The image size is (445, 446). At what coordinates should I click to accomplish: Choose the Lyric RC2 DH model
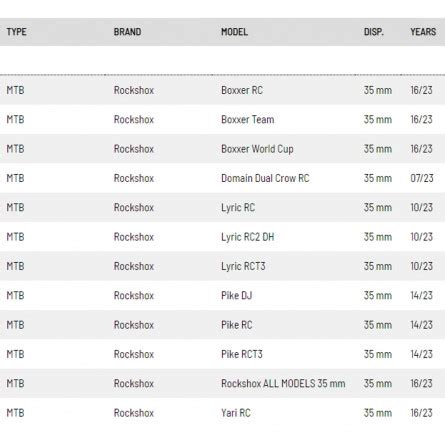pyautogui.click(x=247, y=237)
